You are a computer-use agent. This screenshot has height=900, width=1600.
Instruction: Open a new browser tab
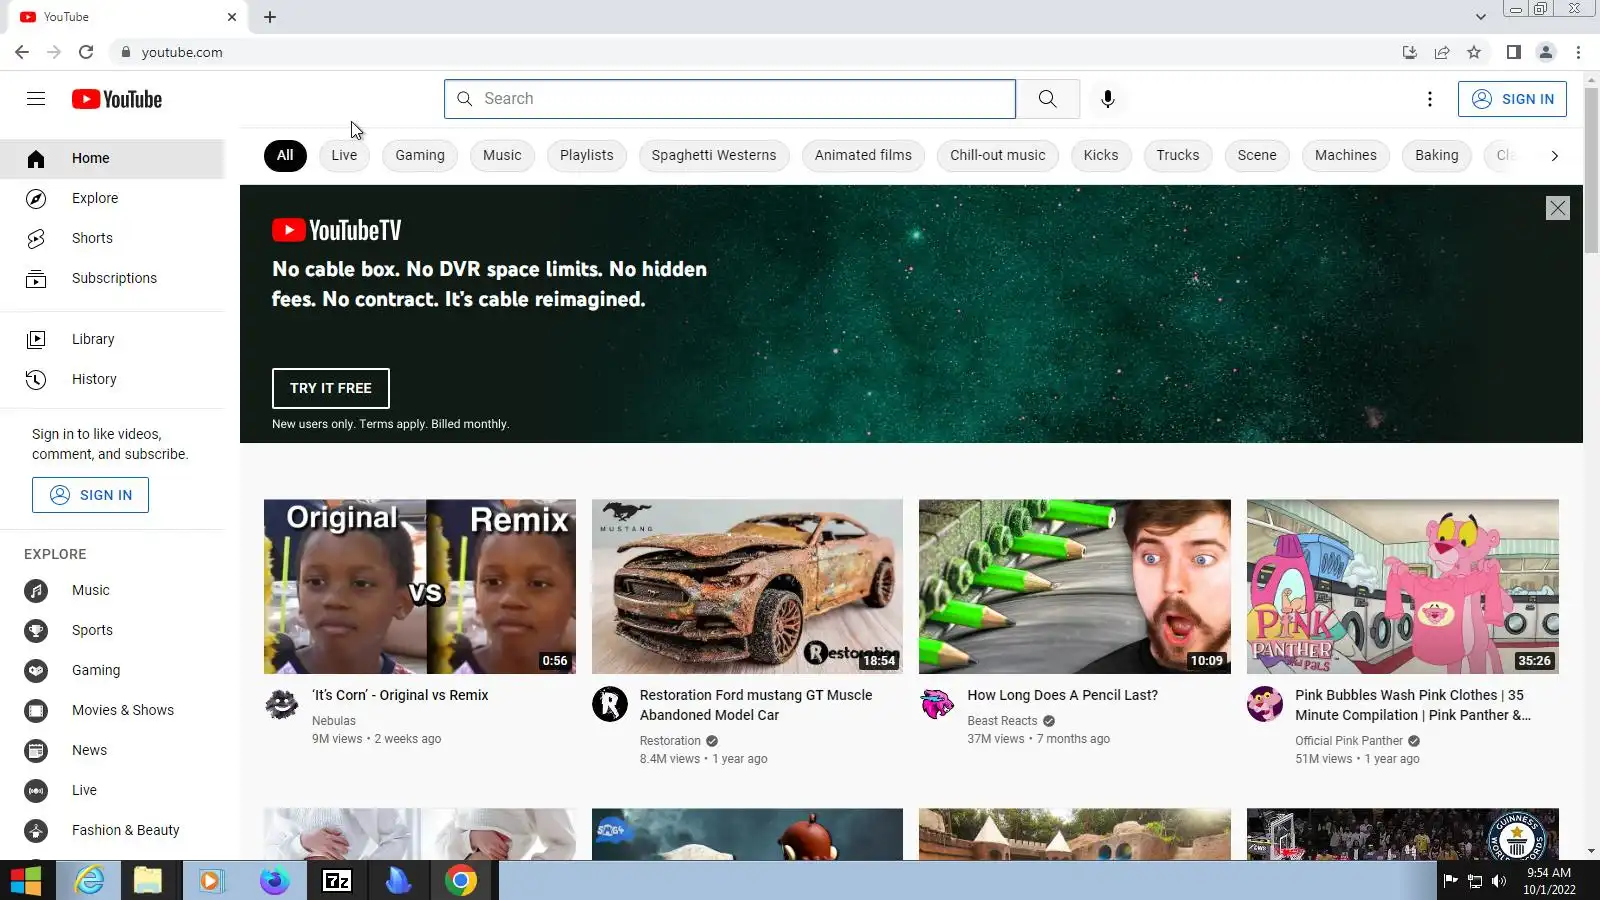(270, 17)
